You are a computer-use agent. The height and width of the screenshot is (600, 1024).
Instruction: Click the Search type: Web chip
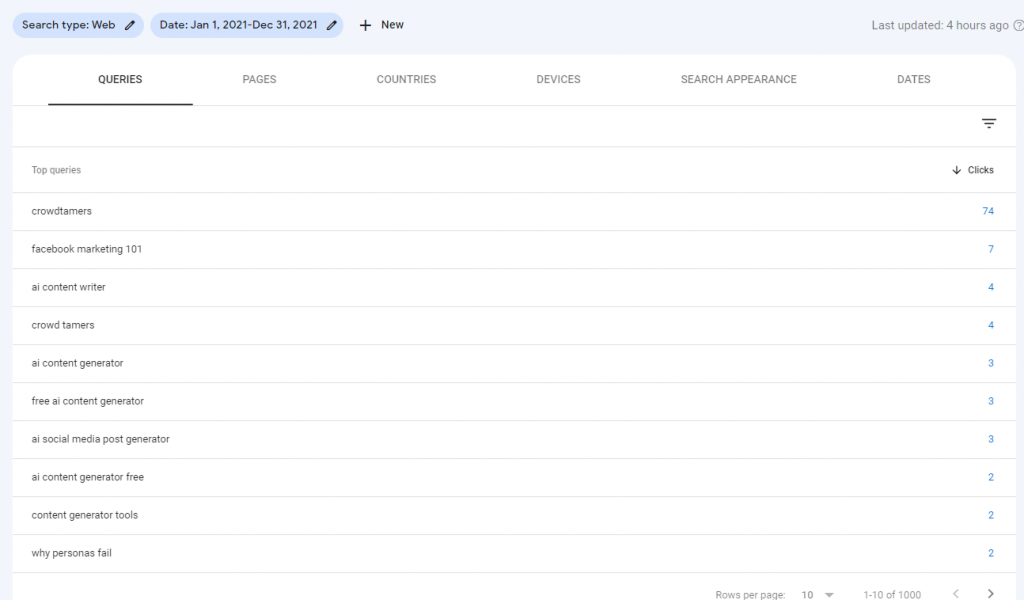pyautogui.click(x=78, y=25)
